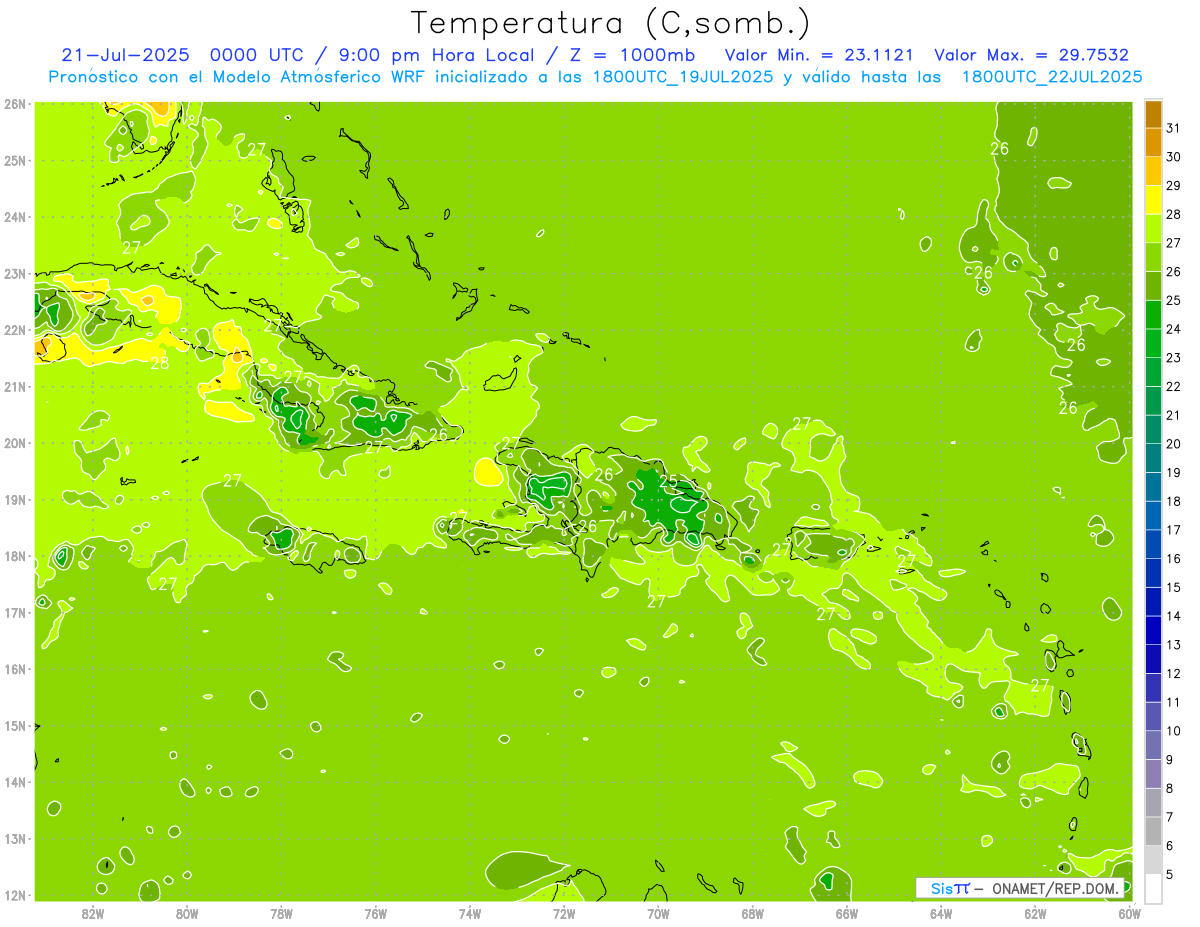
Task: Click the '76W' longitude label
Action: click(x=375, y=913)
